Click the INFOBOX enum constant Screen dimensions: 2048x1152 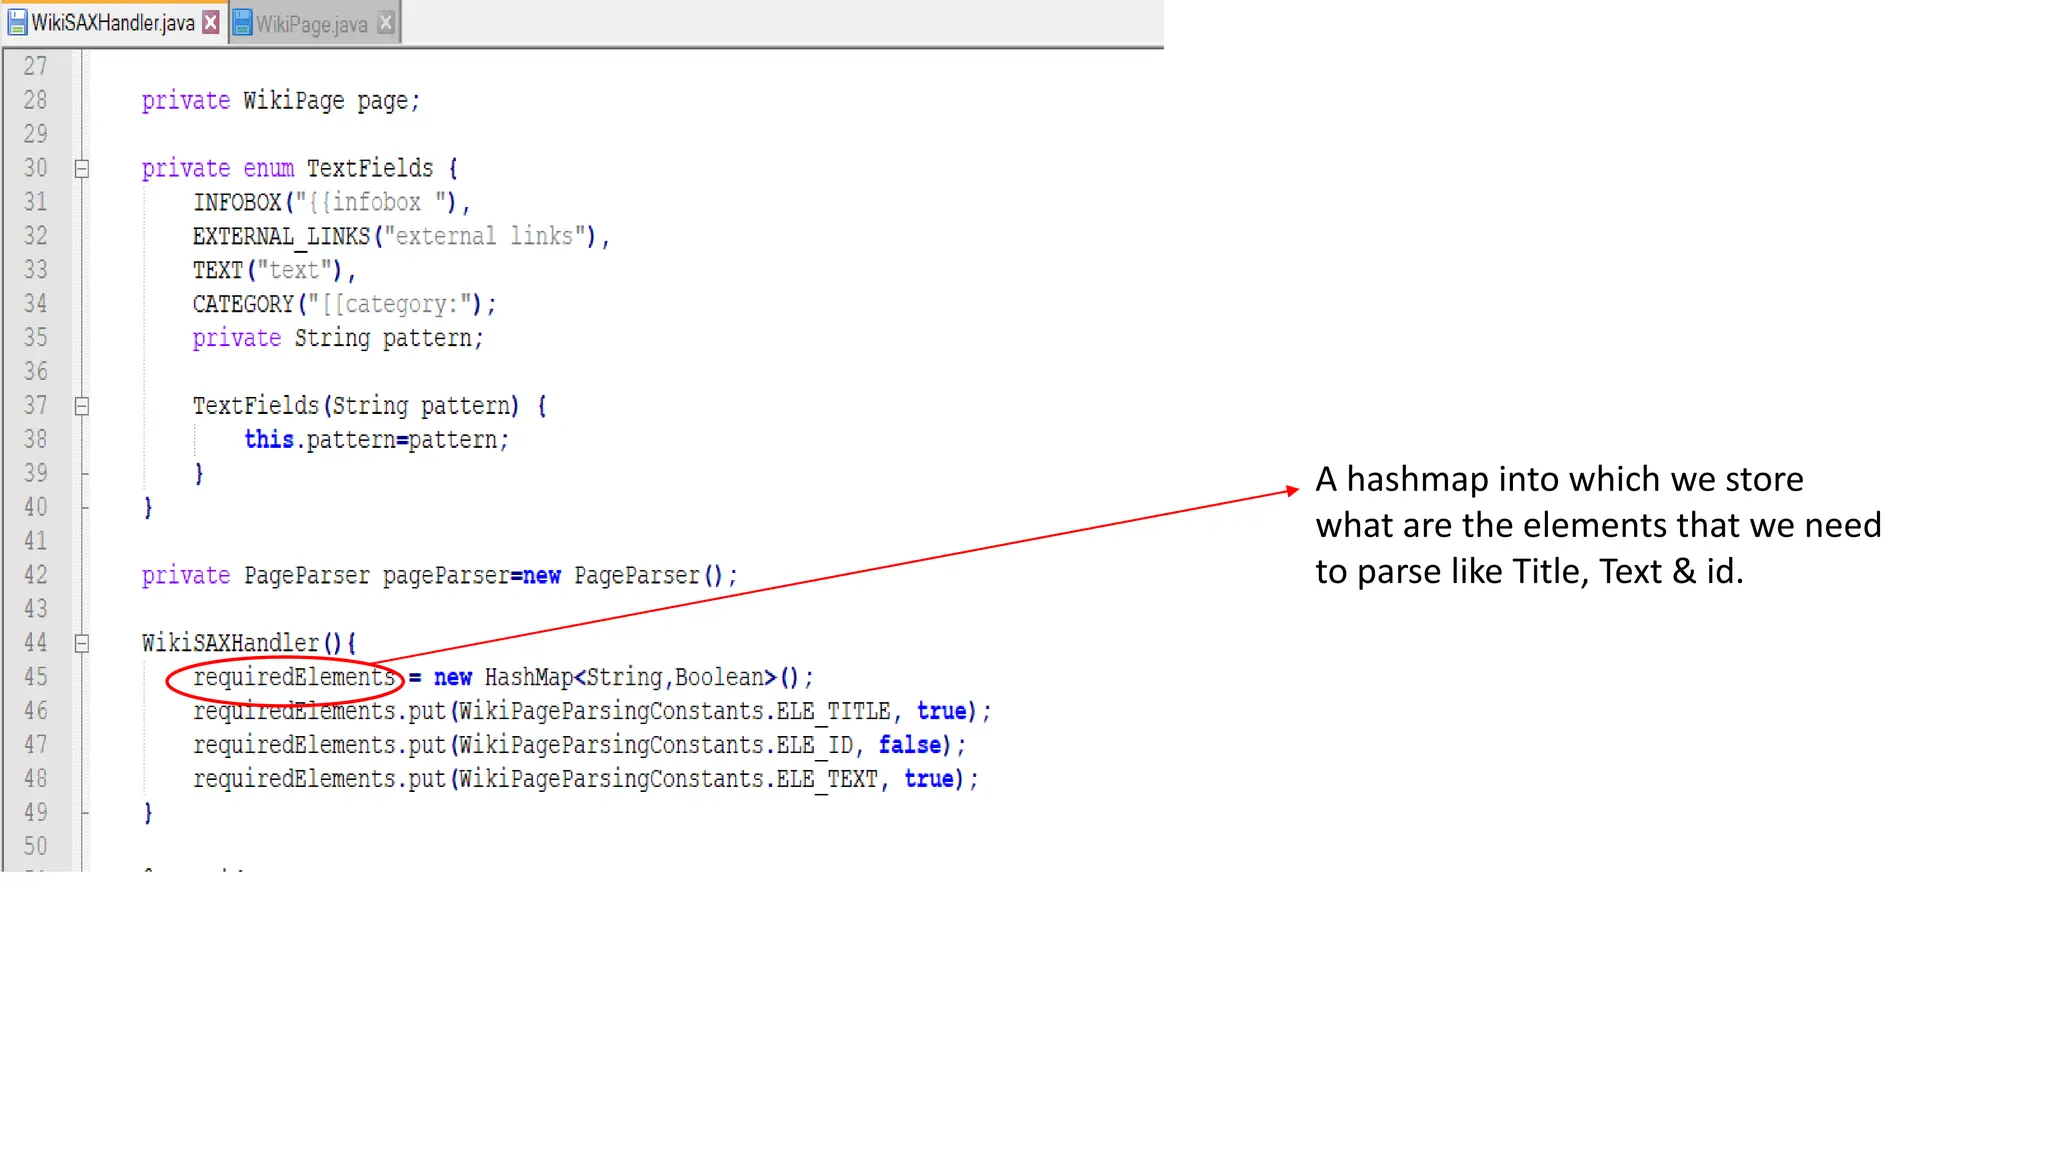(237, 202)
